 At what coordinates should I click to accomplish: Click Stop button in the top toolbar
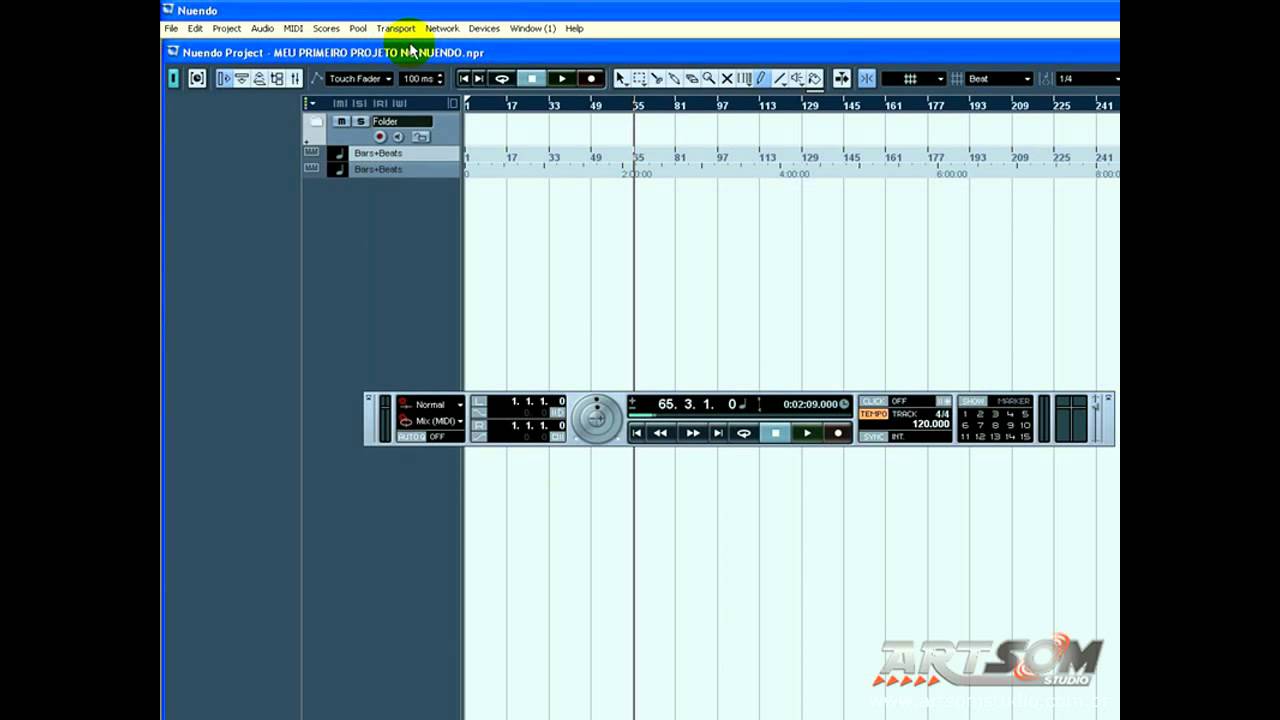[x=532, y=78]
